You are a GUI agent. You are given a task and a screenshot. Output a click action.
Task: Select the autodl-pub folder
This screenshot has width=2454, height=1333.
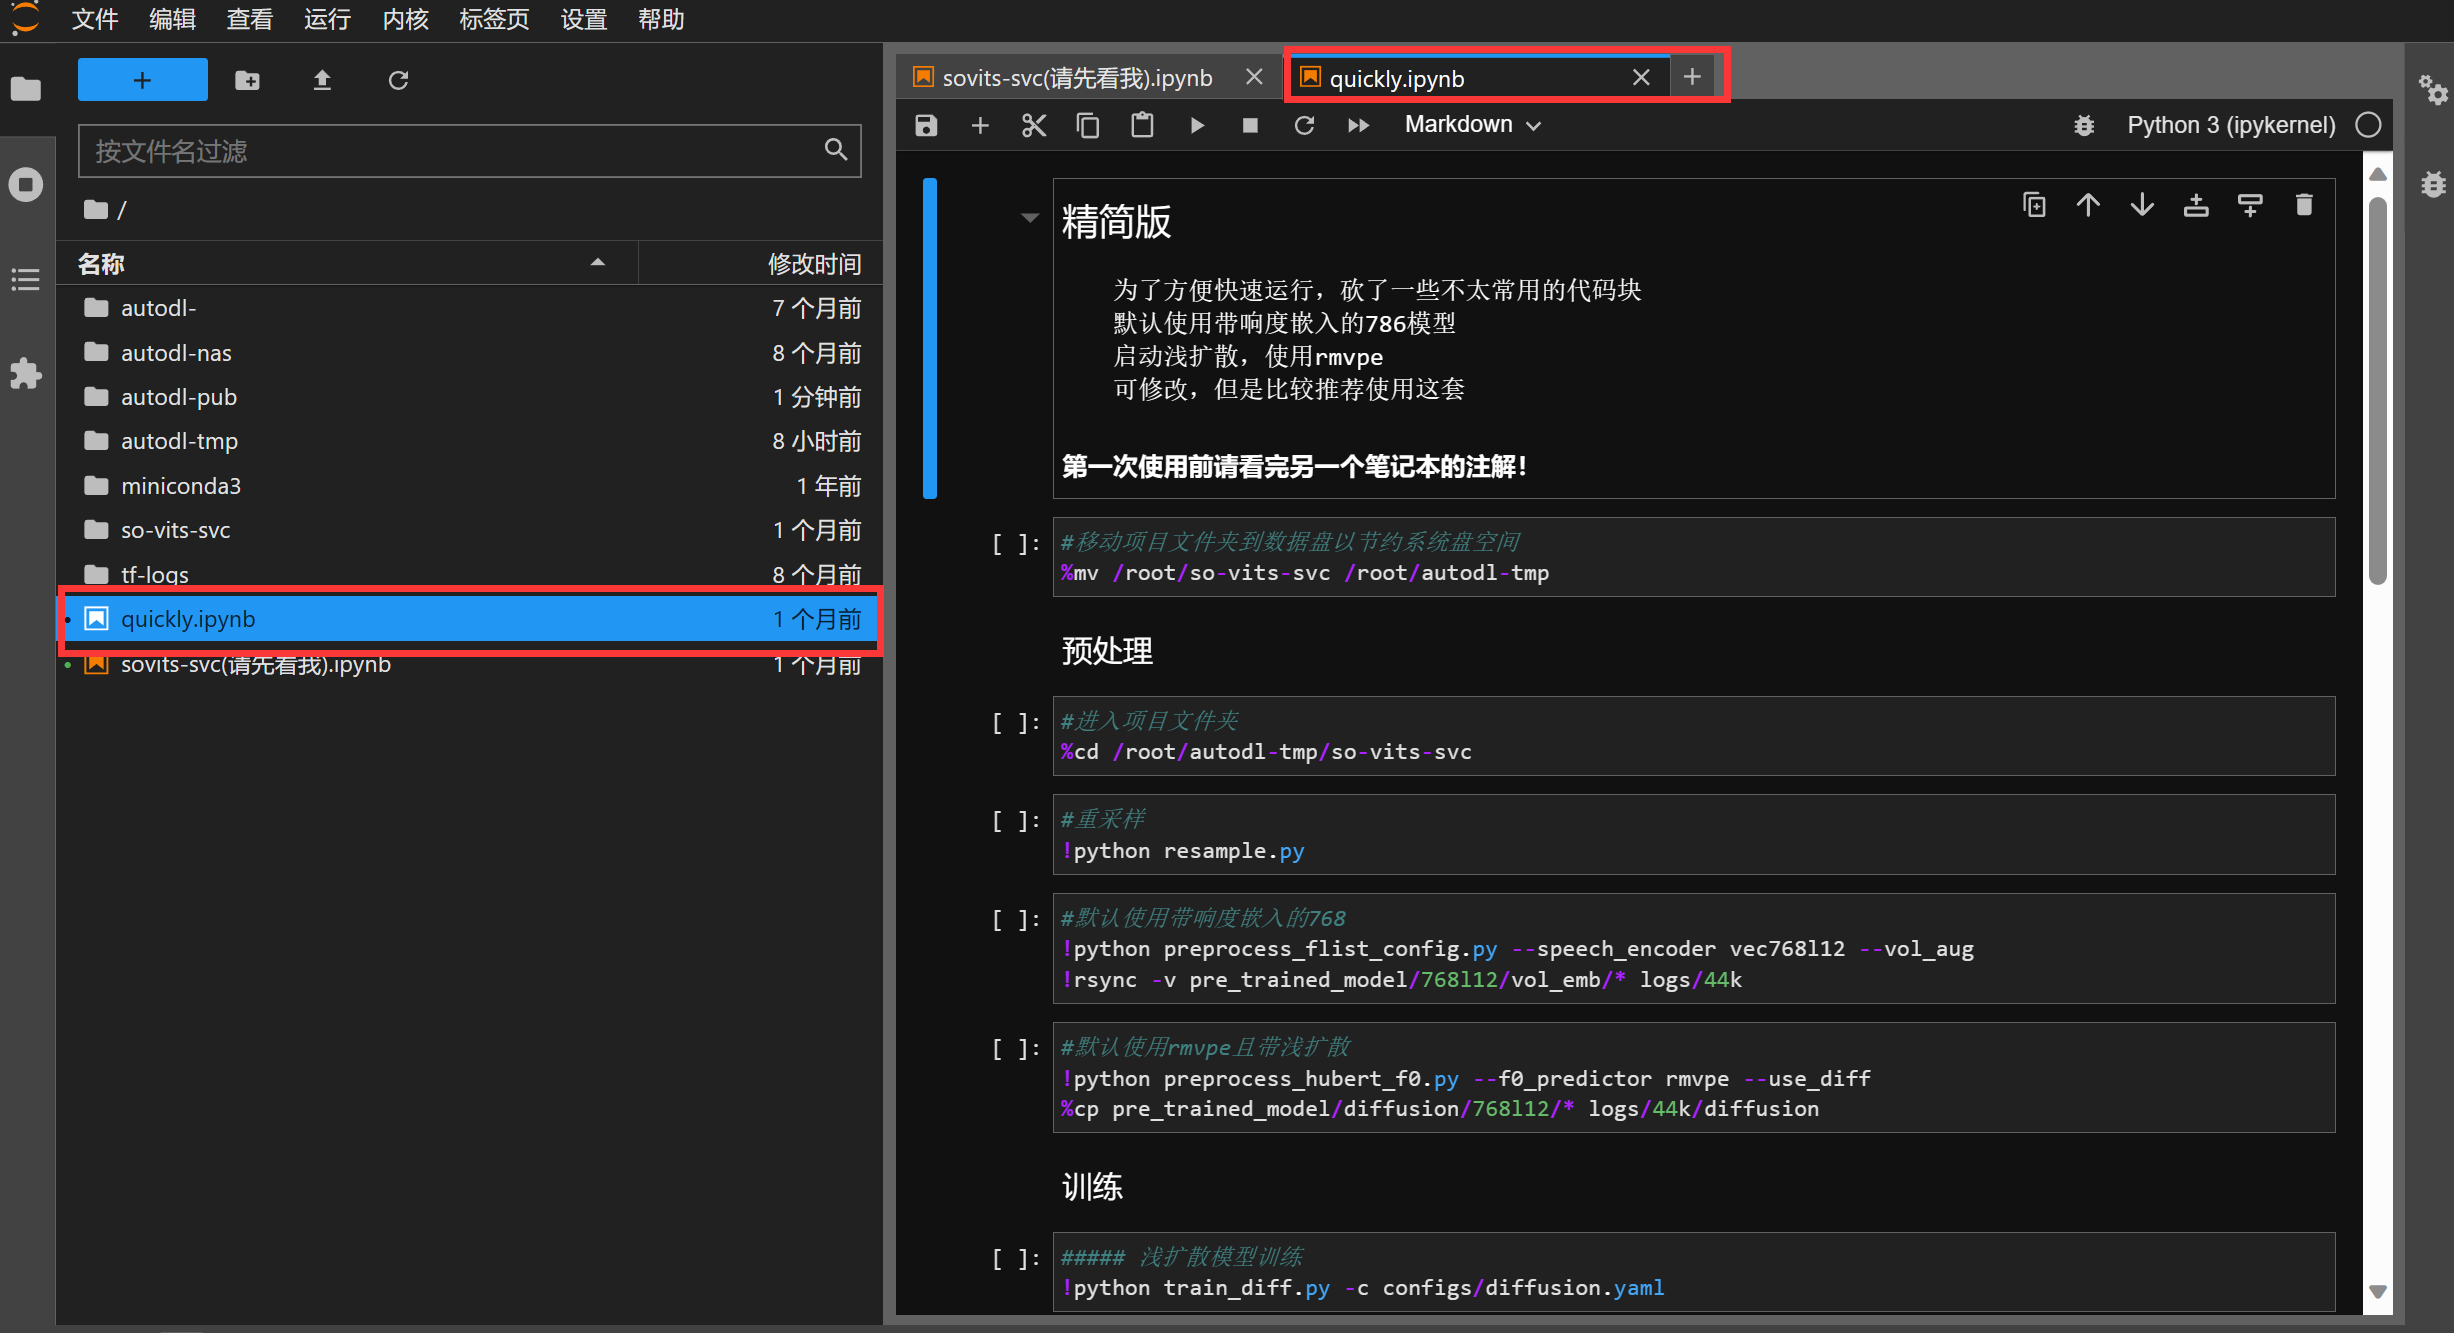470,397
